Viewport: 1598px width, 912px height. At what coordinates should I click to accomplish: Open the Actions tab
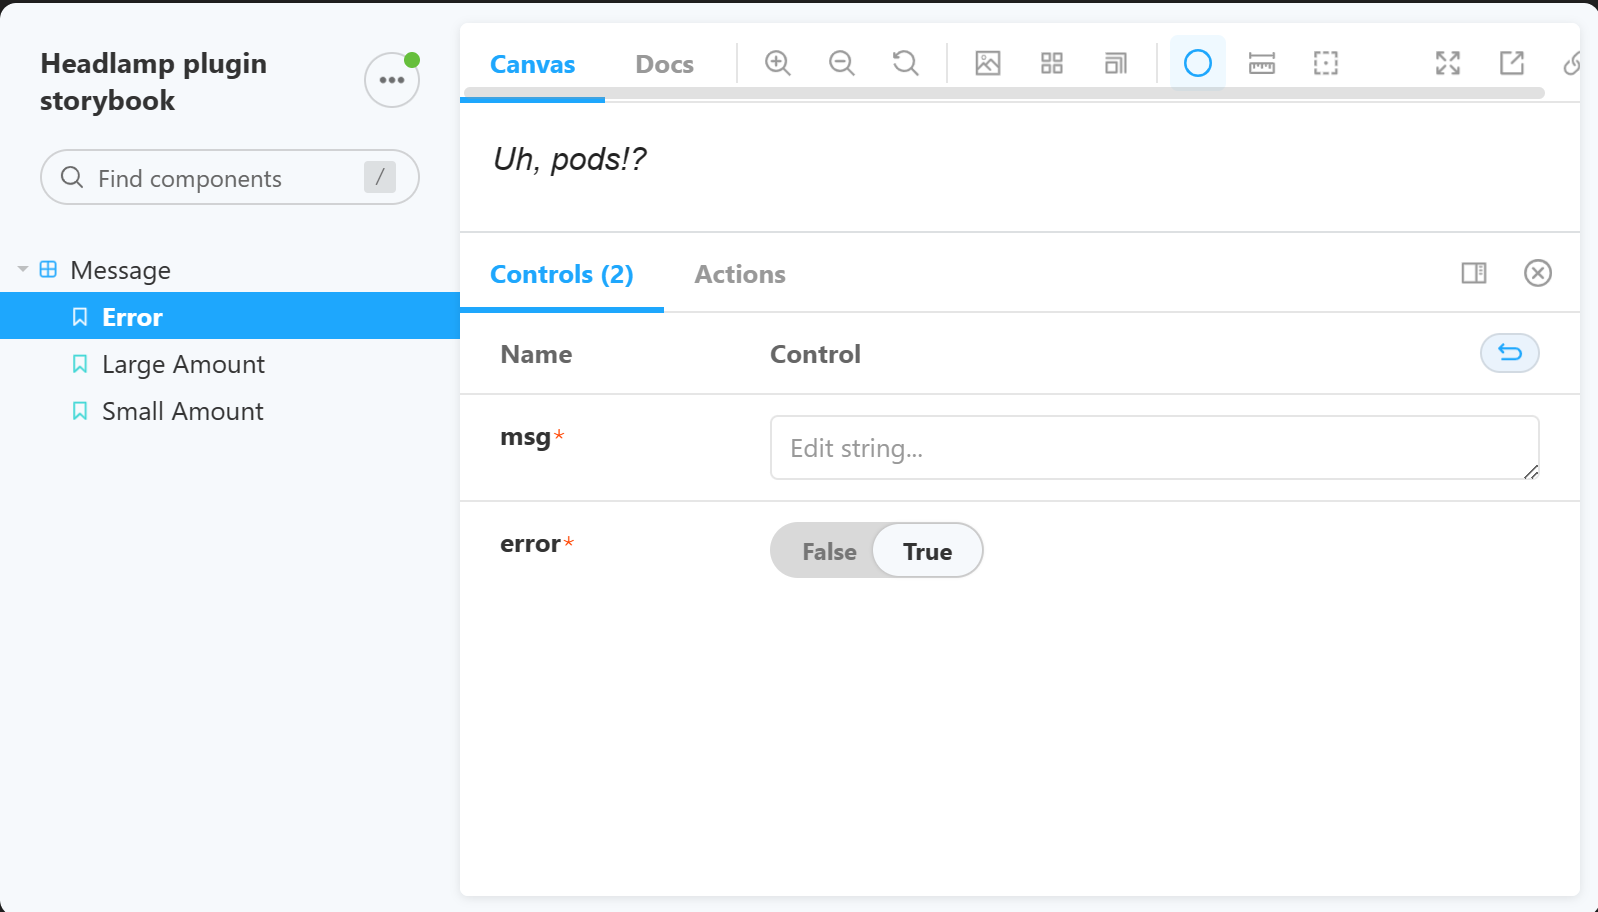740,274
